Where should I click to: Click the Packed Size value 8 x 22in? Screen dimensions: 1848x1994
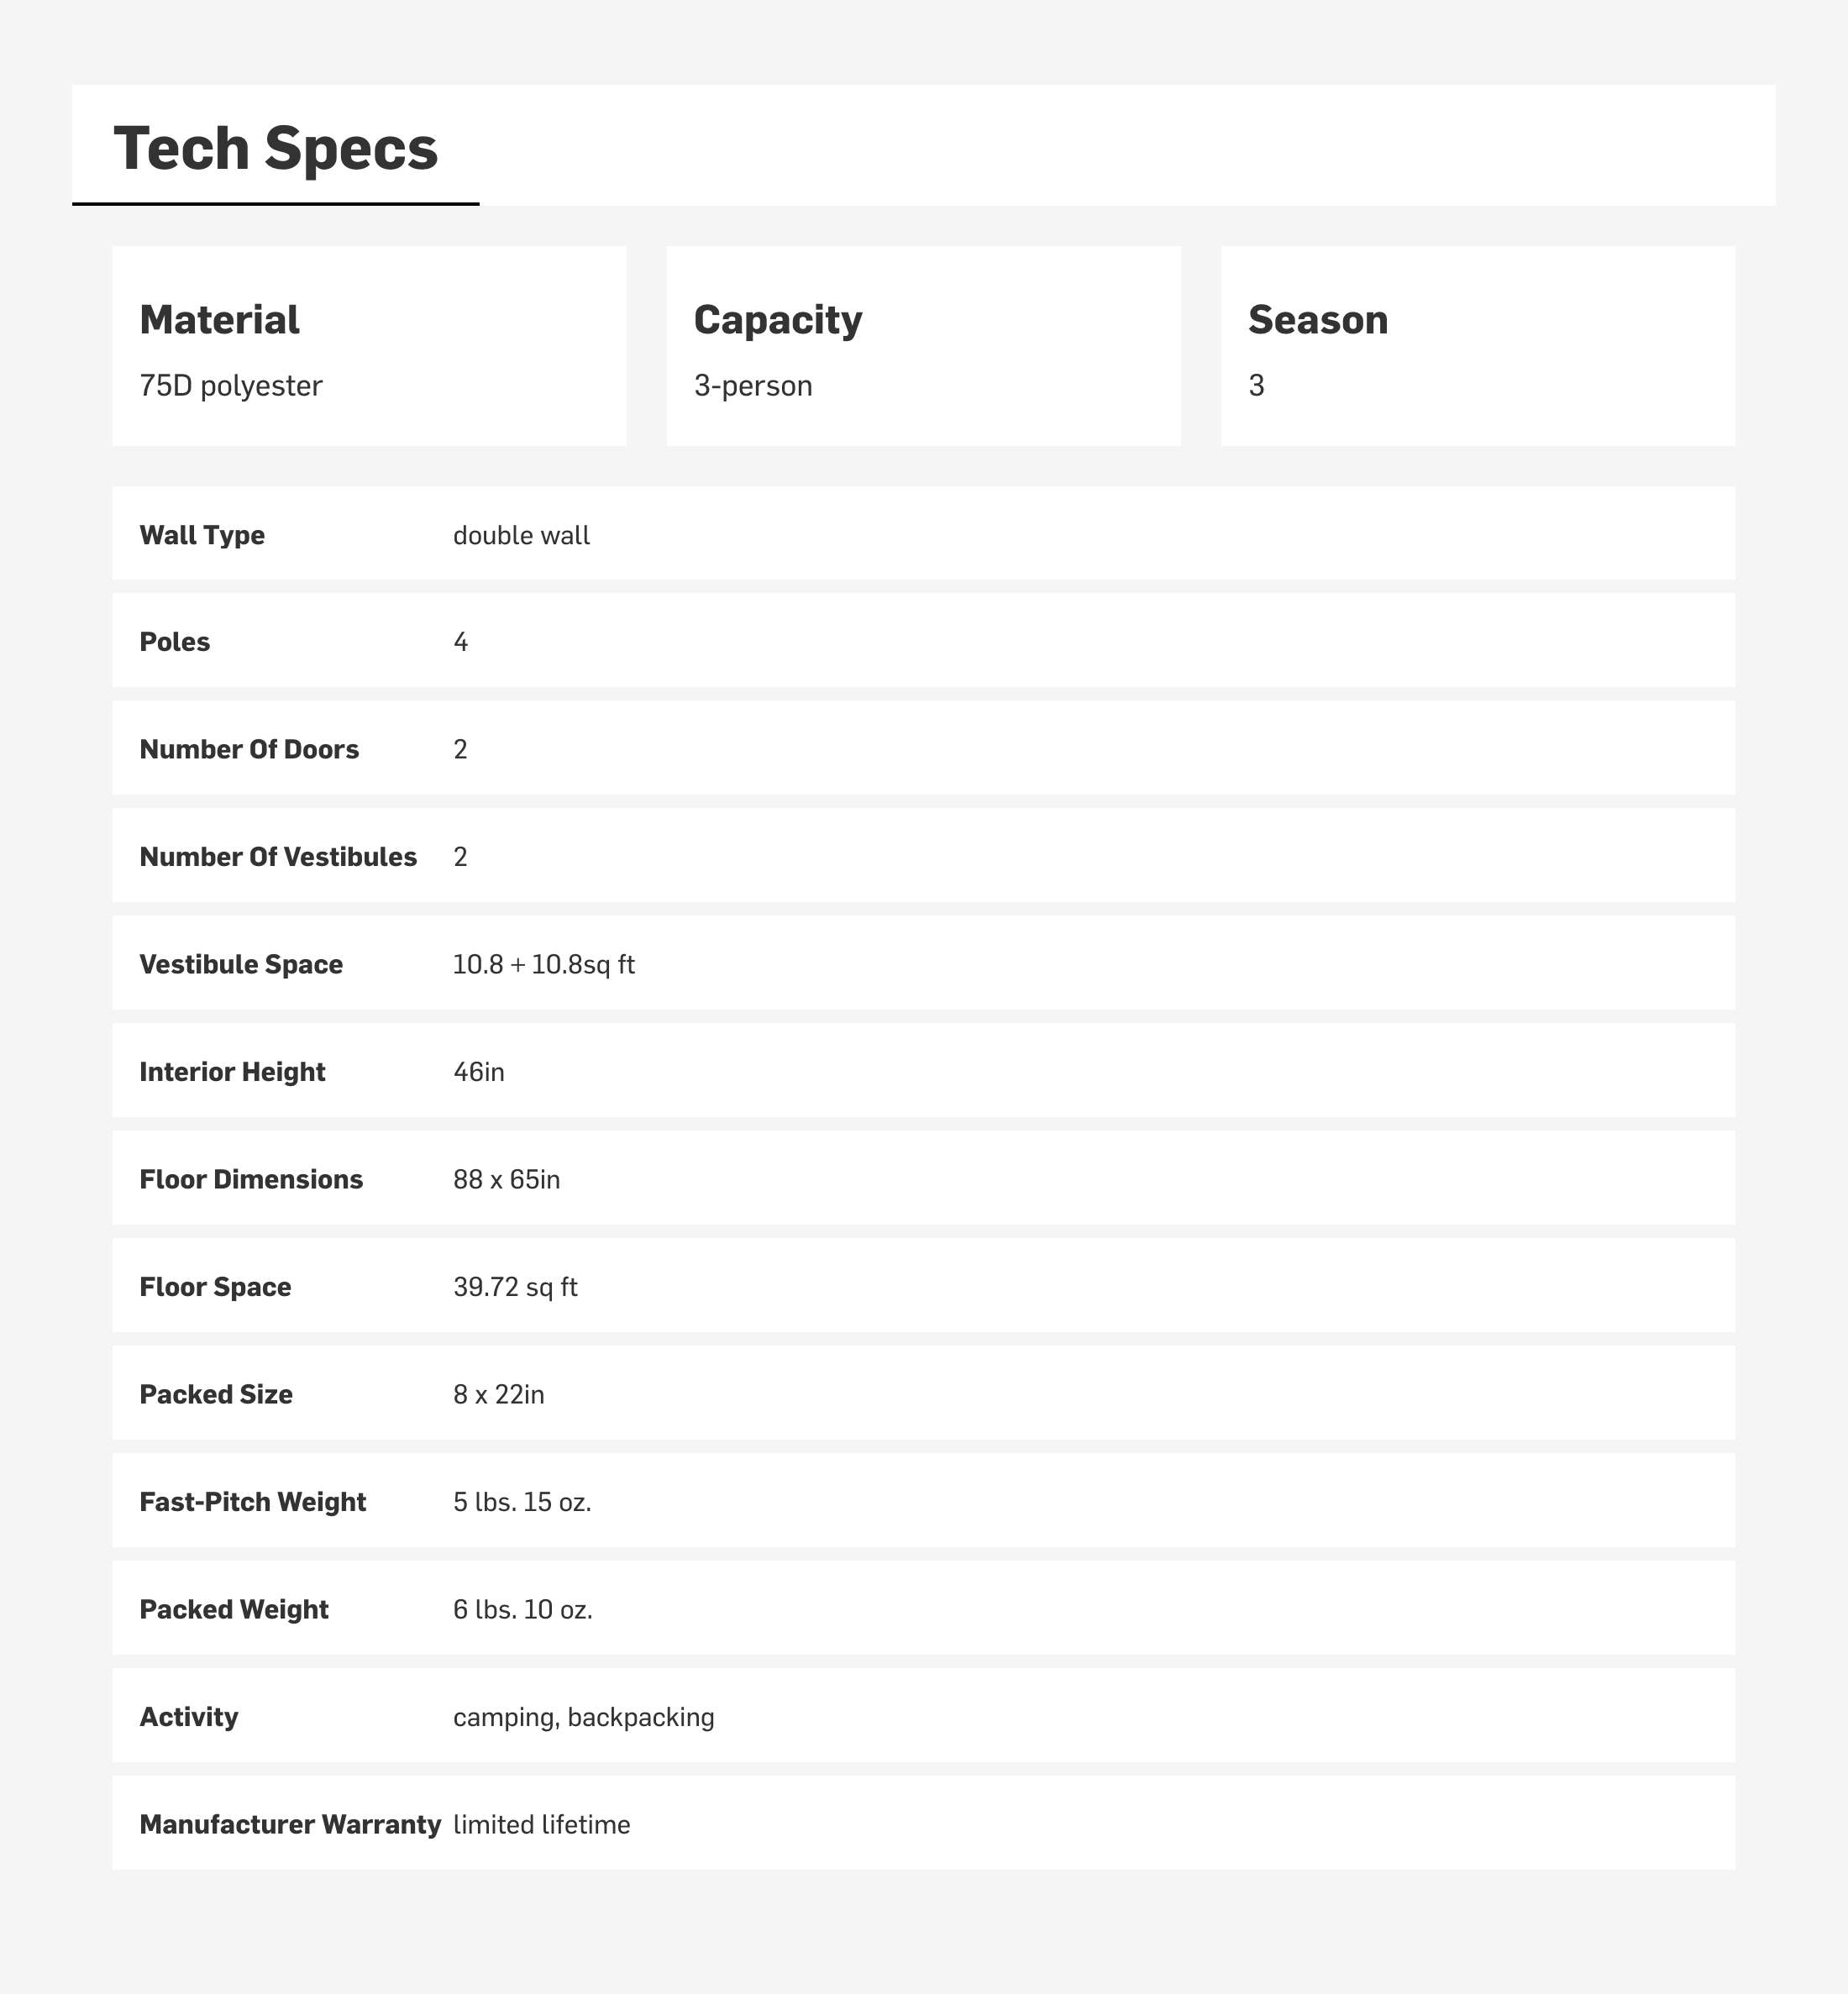click(x=498, y=1394)
